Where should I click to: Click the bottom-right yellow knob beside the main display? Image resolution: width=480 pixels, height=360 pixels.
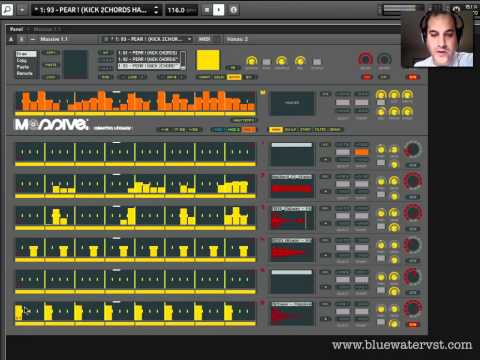pos(407,112)
